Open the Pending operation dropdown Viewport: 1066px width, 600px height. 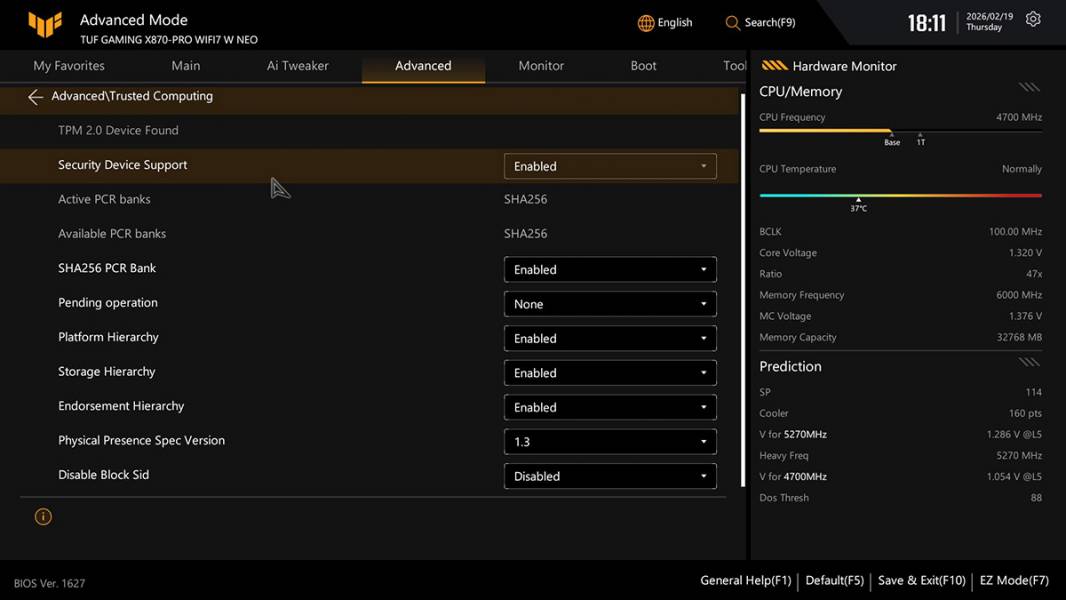tap(610, 304)
